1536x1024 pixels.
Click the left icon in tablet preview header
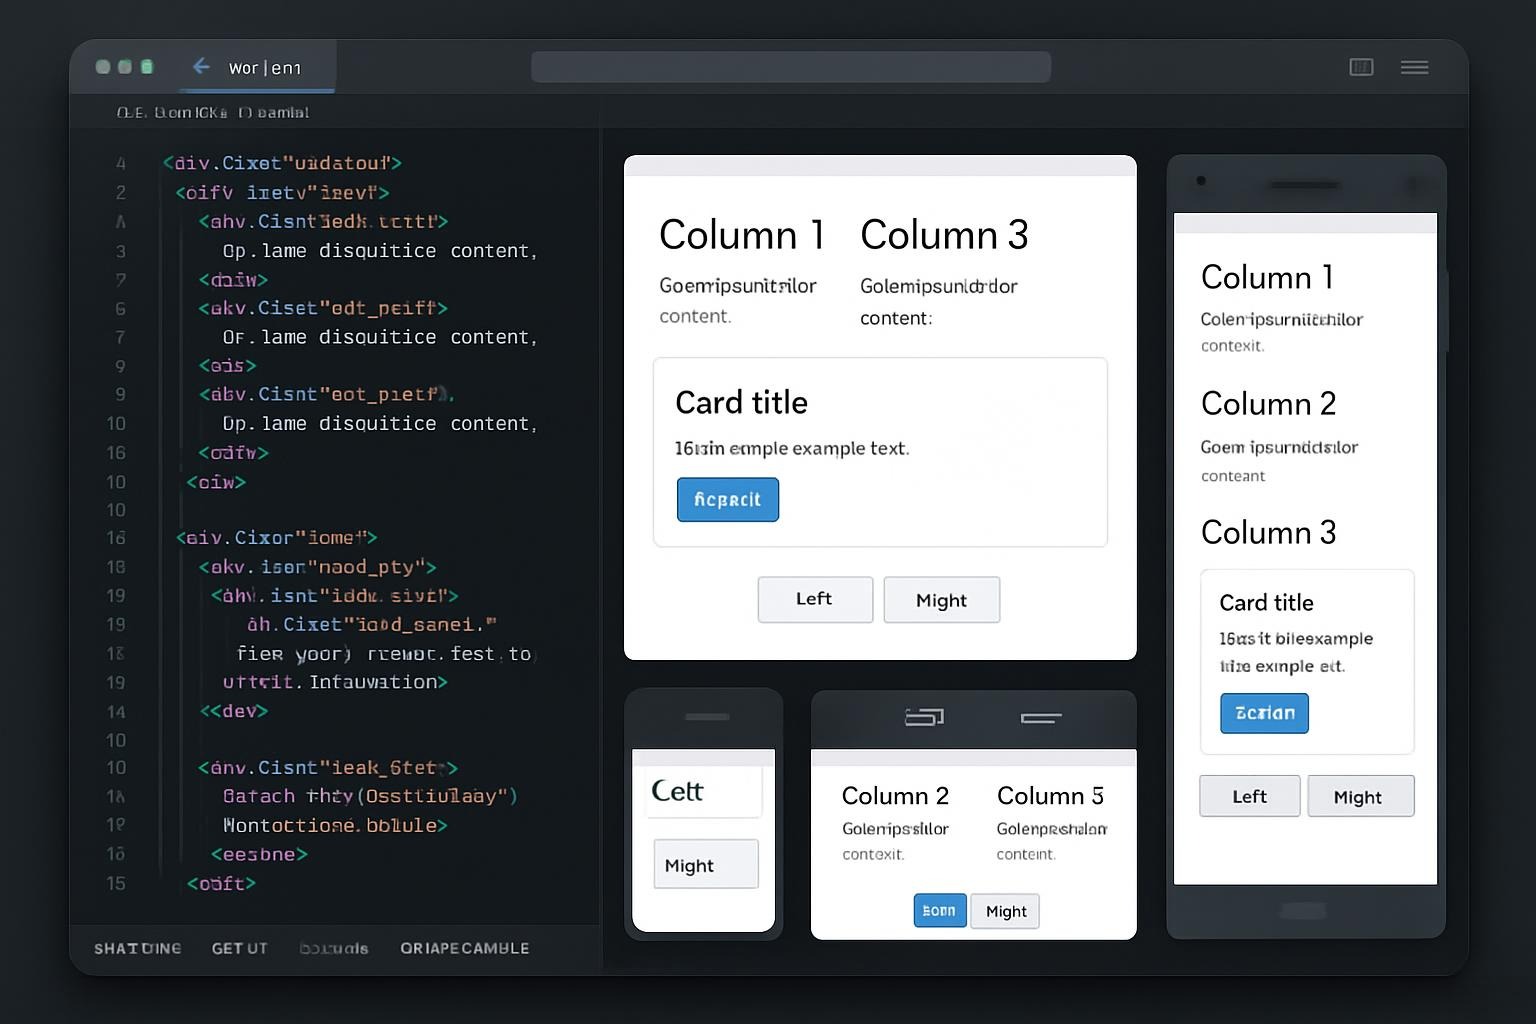click(924, 717)
